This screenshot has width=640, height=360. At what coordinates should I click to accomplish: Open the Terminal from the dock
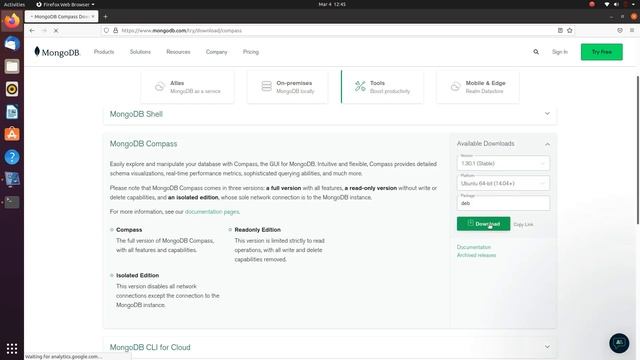pyautogui.click(x=12, y=202)
